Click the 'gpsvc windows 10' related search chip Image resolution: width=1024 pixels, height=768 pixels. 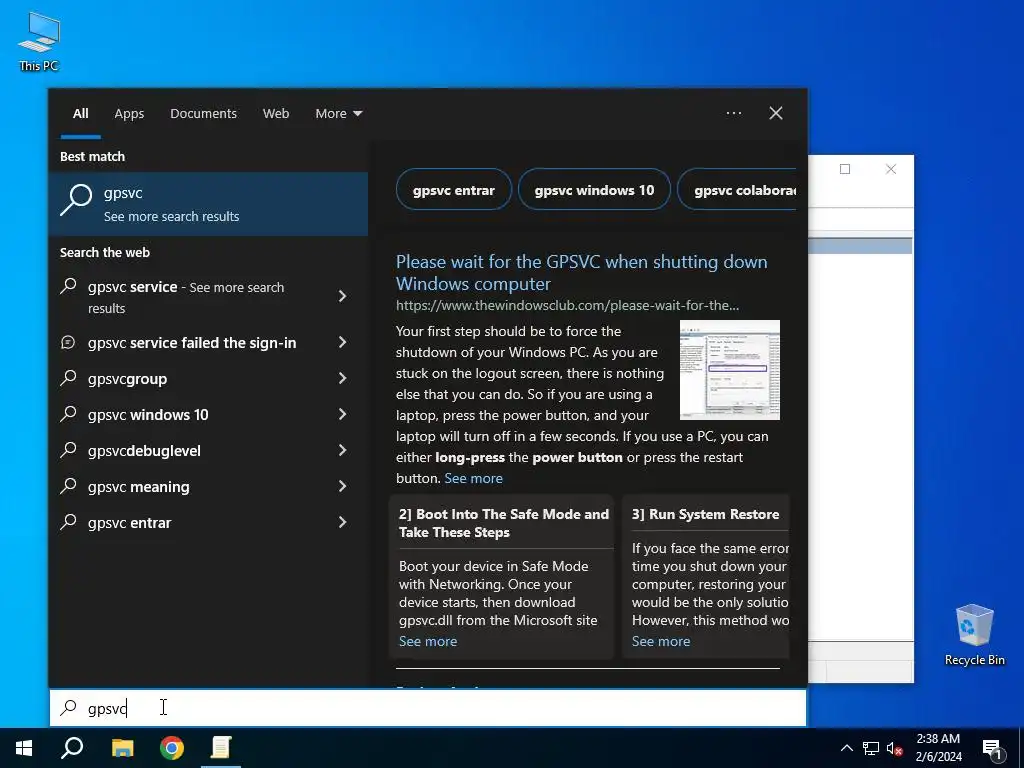[594, 190]
